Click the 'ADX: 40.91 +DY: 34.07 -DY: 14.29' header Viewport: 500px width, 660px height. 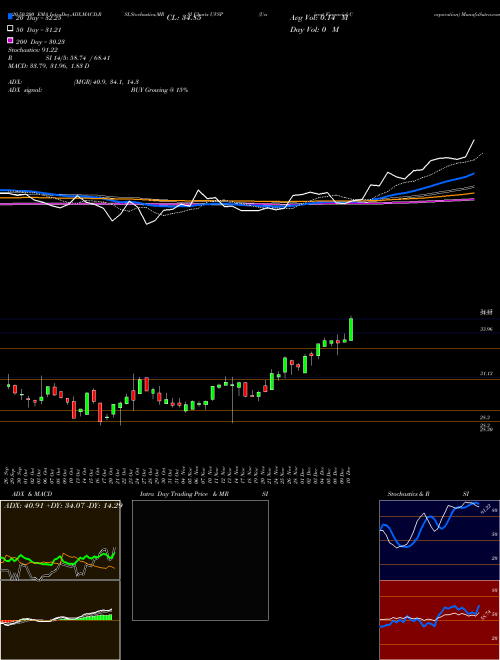pyautogui.click(x=63, y=505)
